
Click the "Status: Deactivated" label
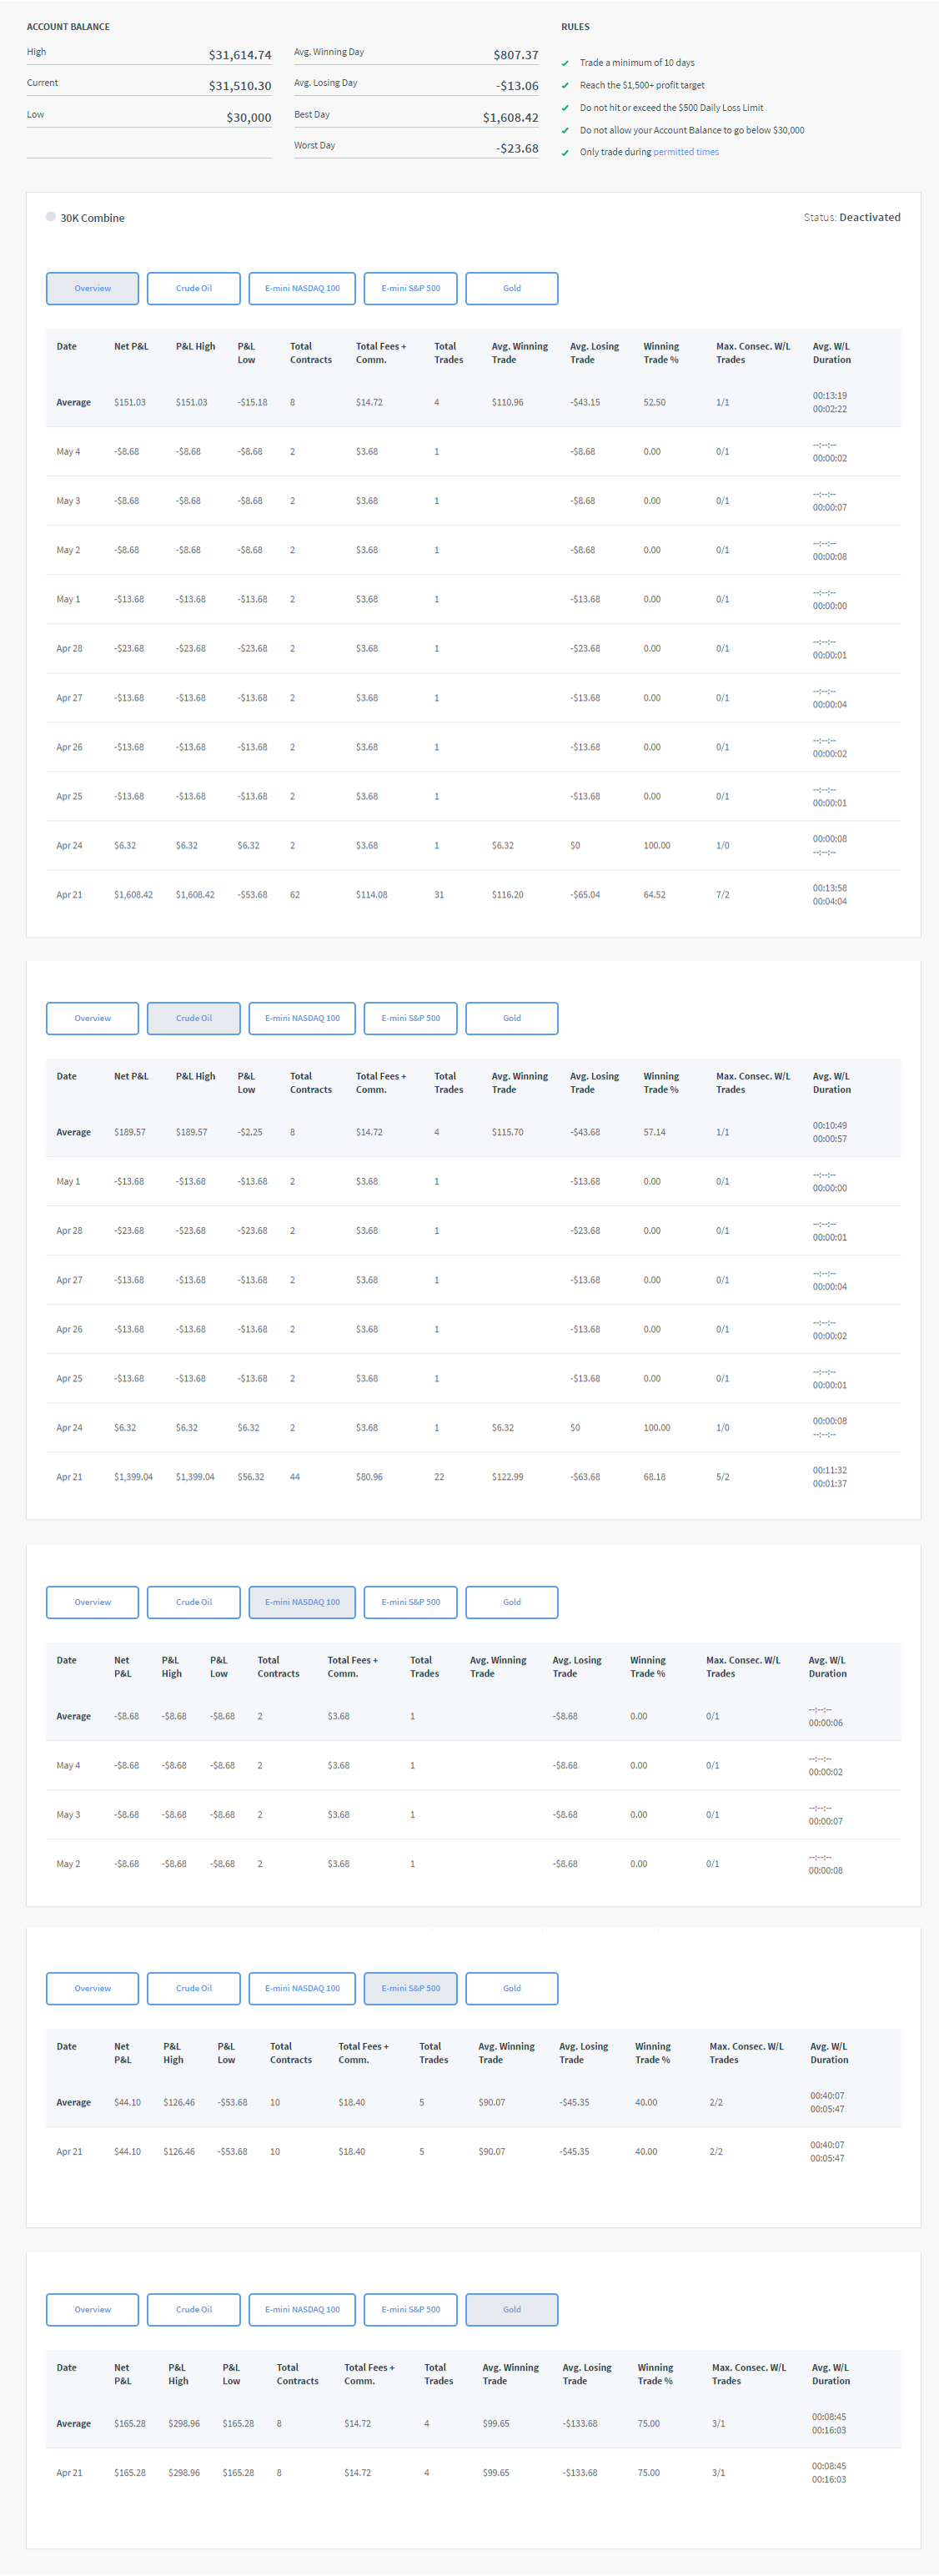click(851, 217)
